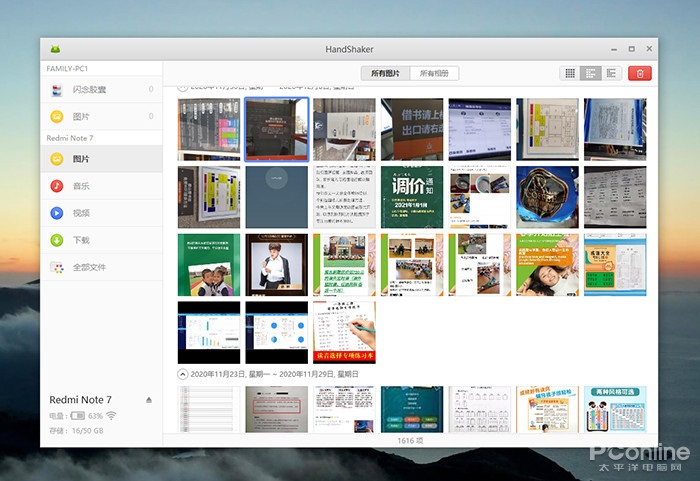This screenshot has height=481, width=700.
Task: Select the blue-highlighted thumbnail in first row
Action: coord(275,129)
